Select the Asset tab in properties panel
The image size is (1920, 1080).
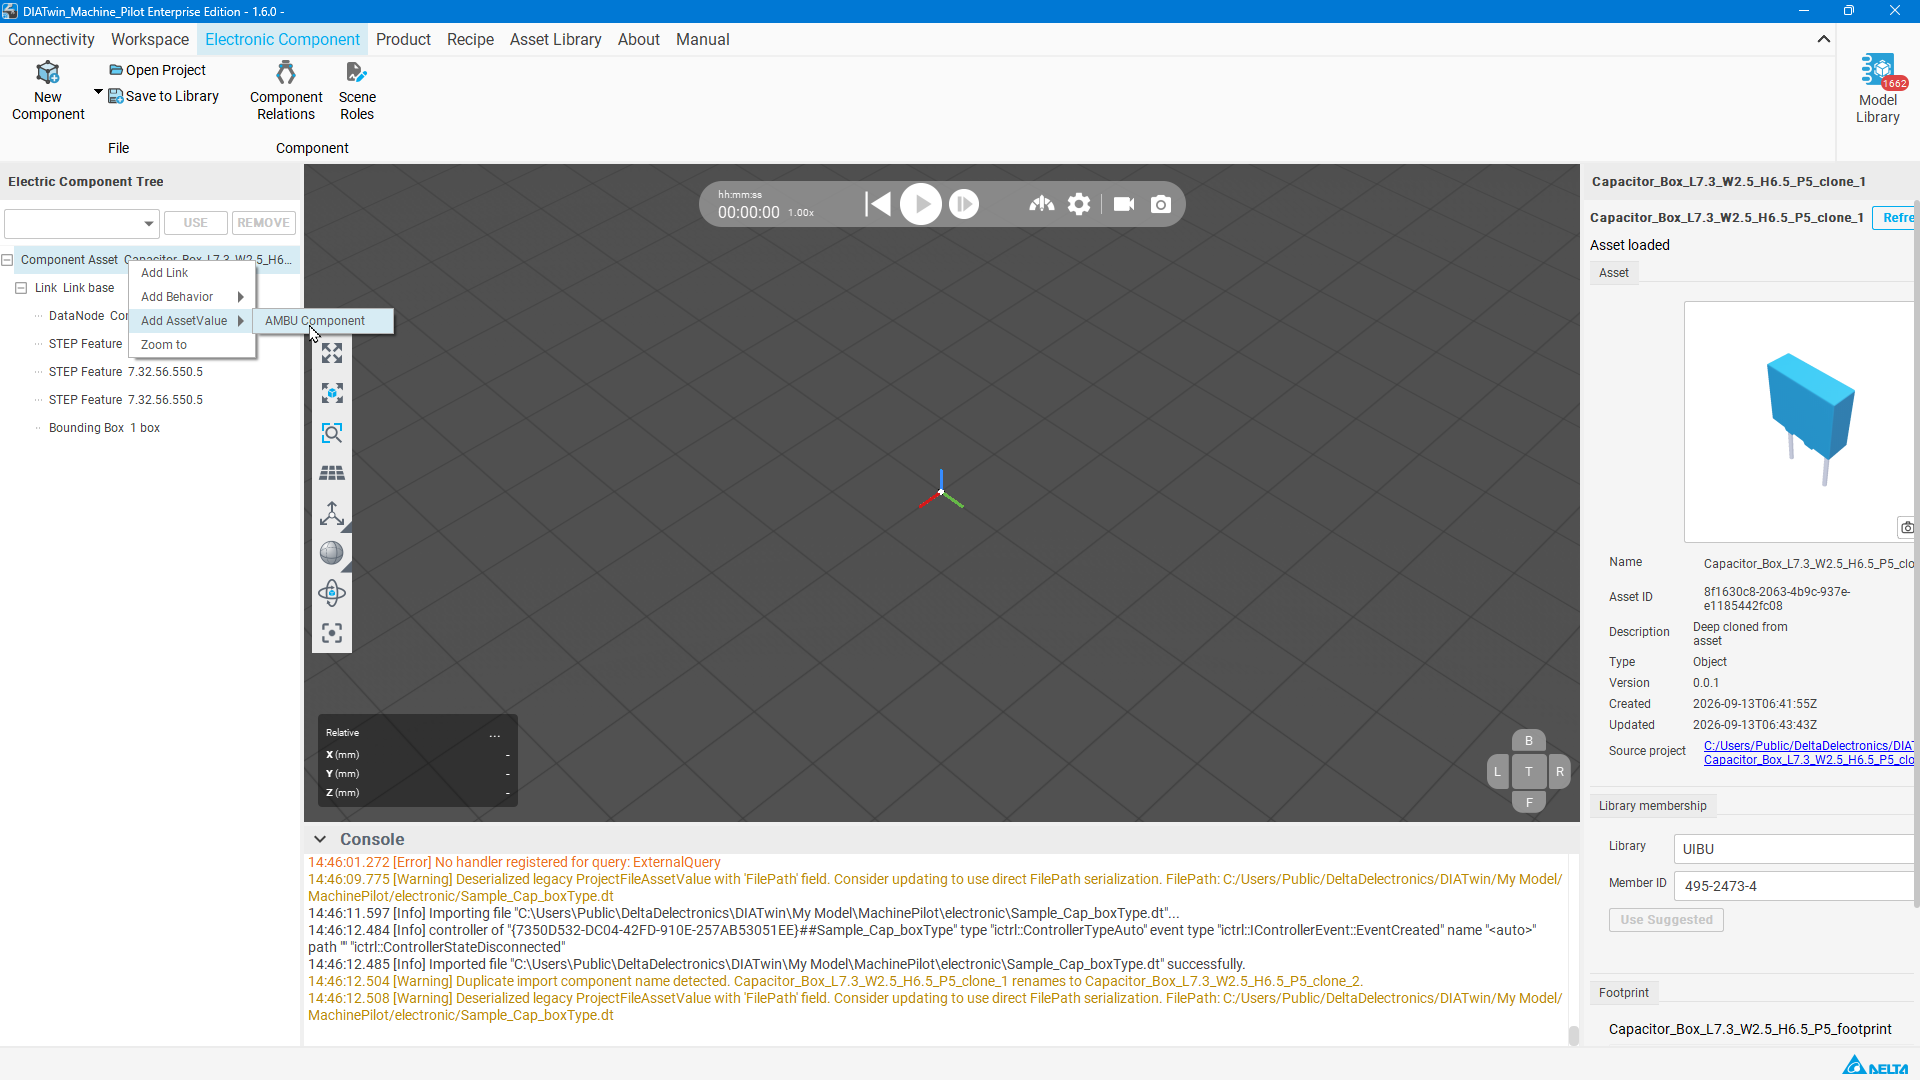coord(1614,273)
